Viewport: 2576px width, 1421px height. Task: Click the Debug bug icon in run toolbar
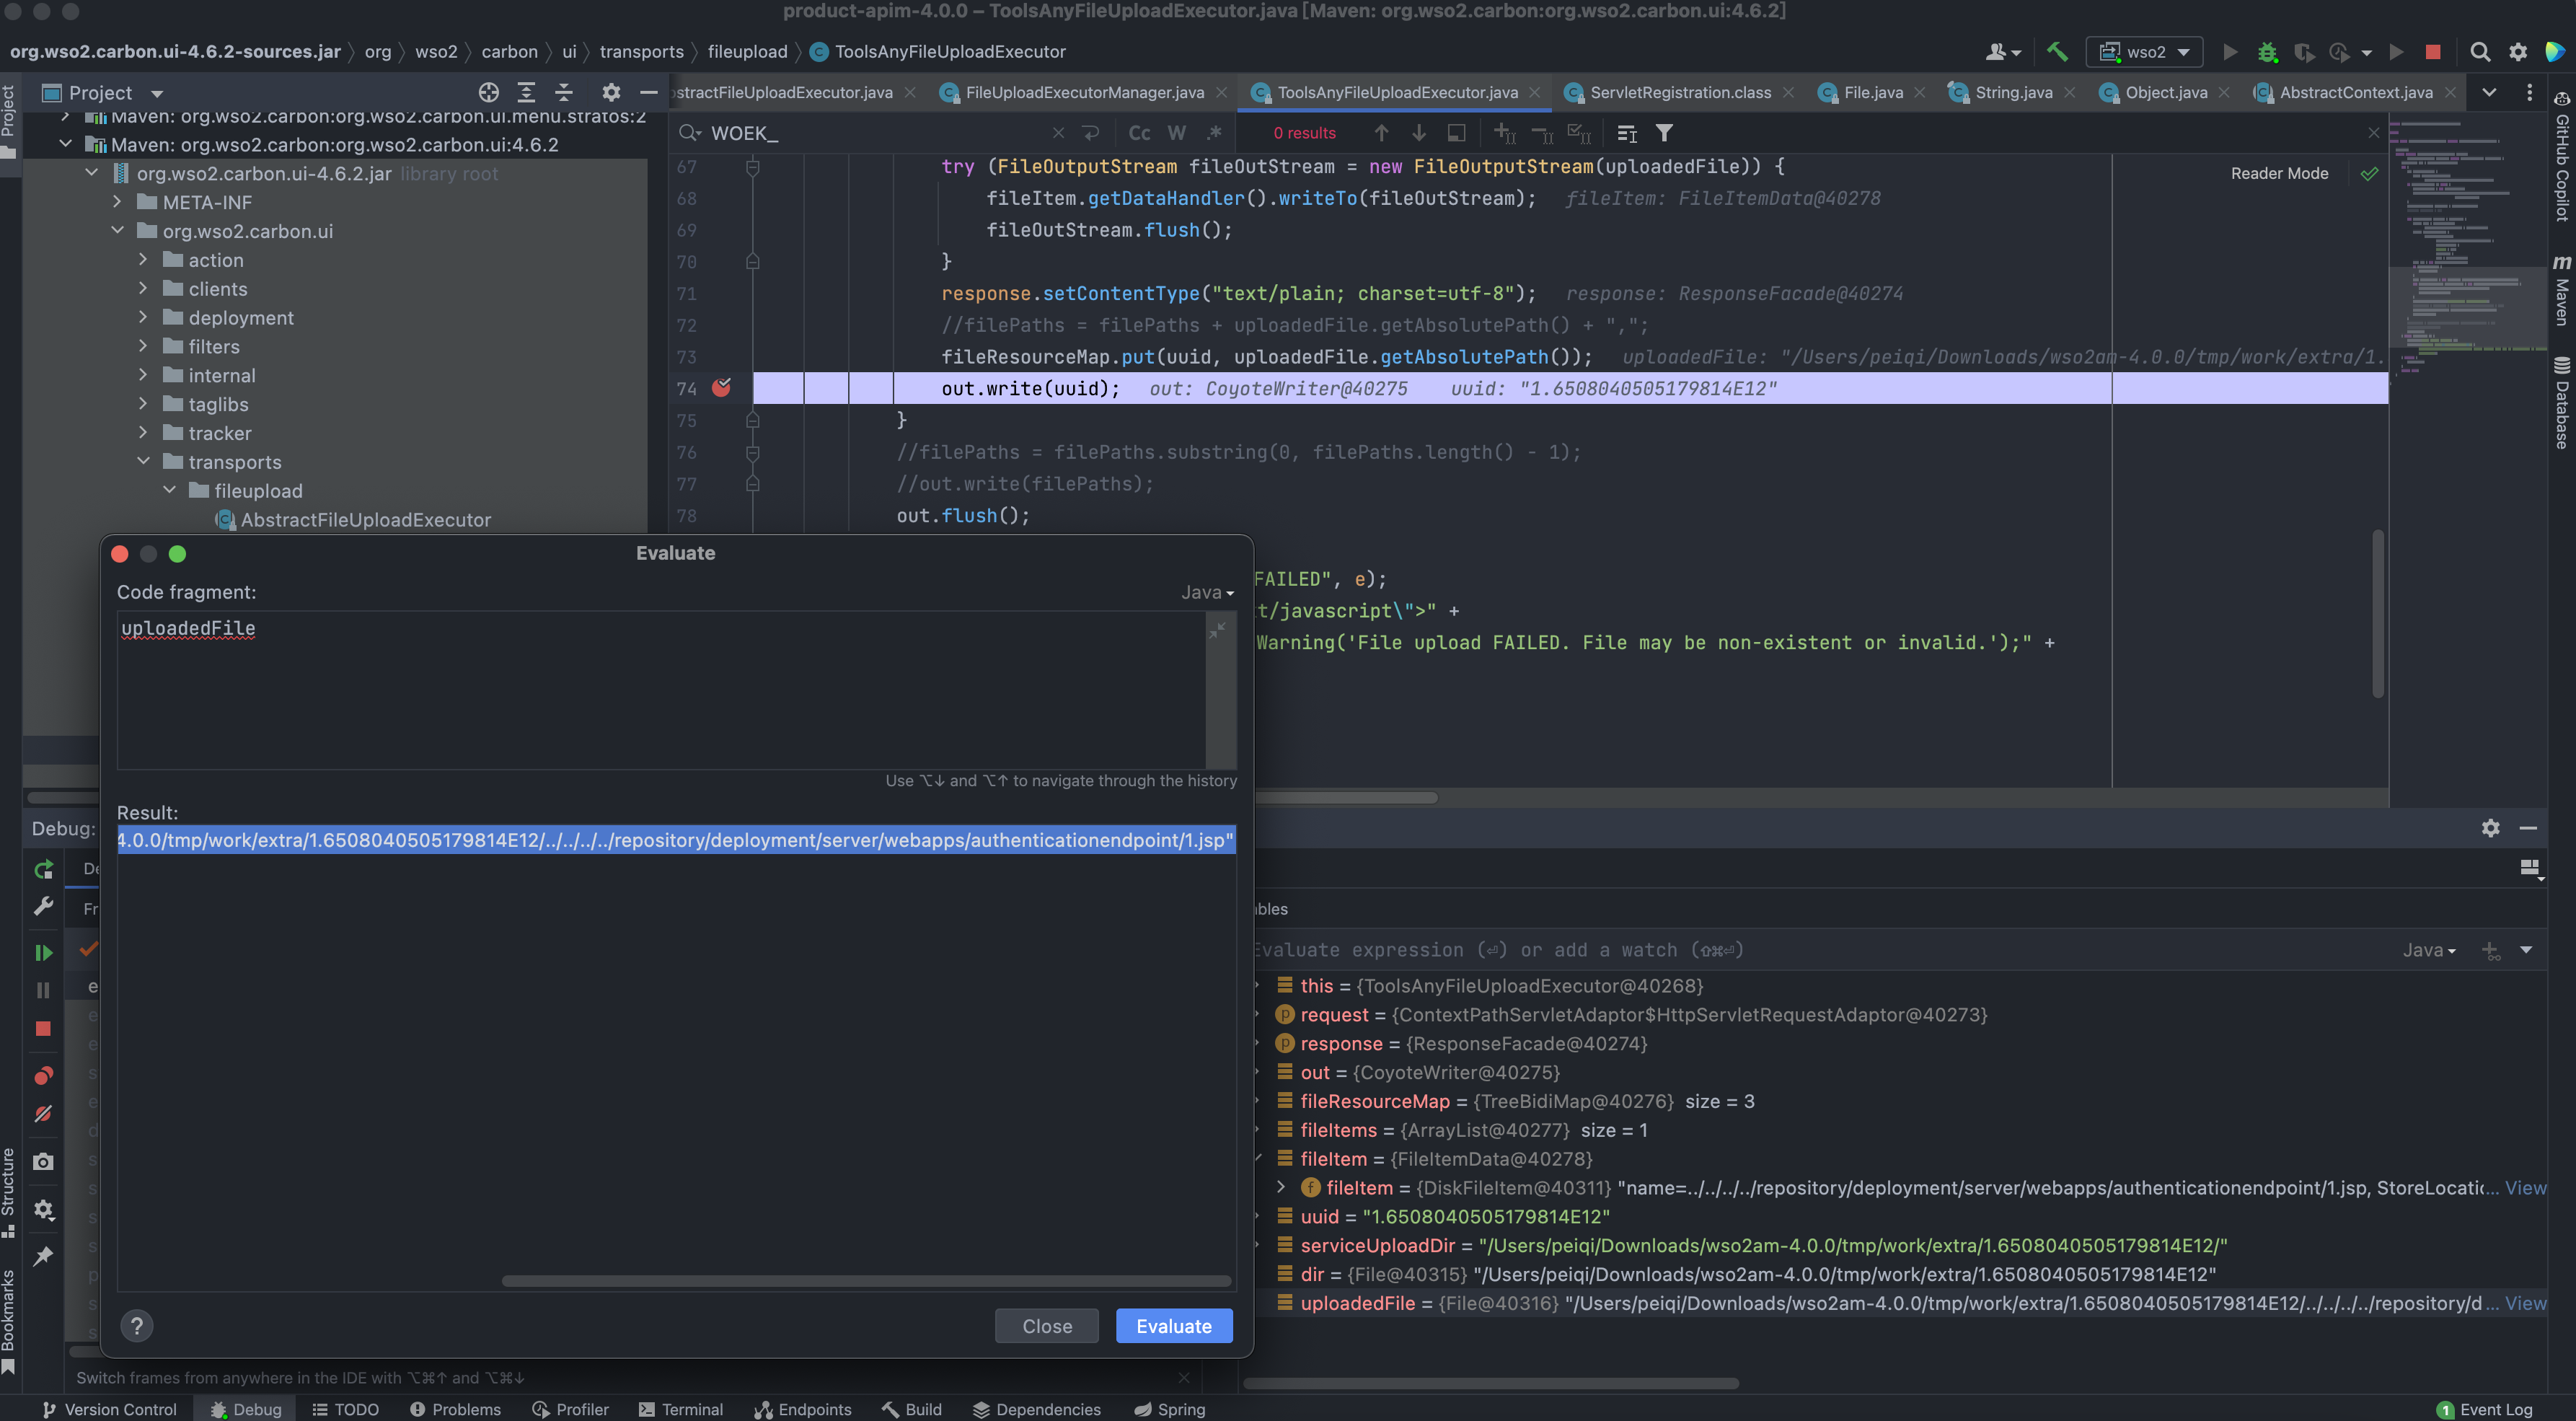coord(2267,52)
